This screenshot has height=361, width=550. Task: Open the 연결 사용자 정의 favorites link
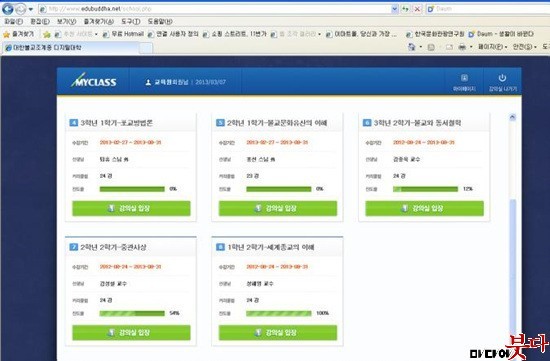click(x=173, y=34)
